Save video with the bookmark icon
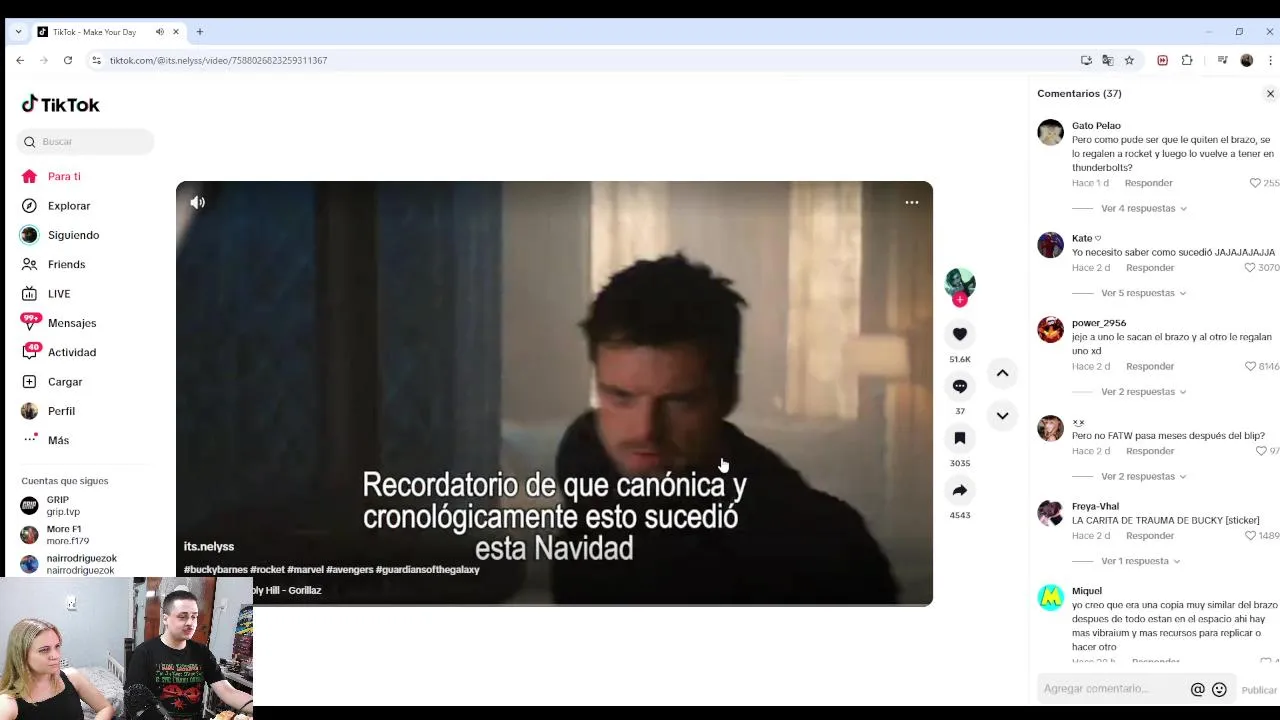Screen dimensions: 1280x720 tap(960, 438)
